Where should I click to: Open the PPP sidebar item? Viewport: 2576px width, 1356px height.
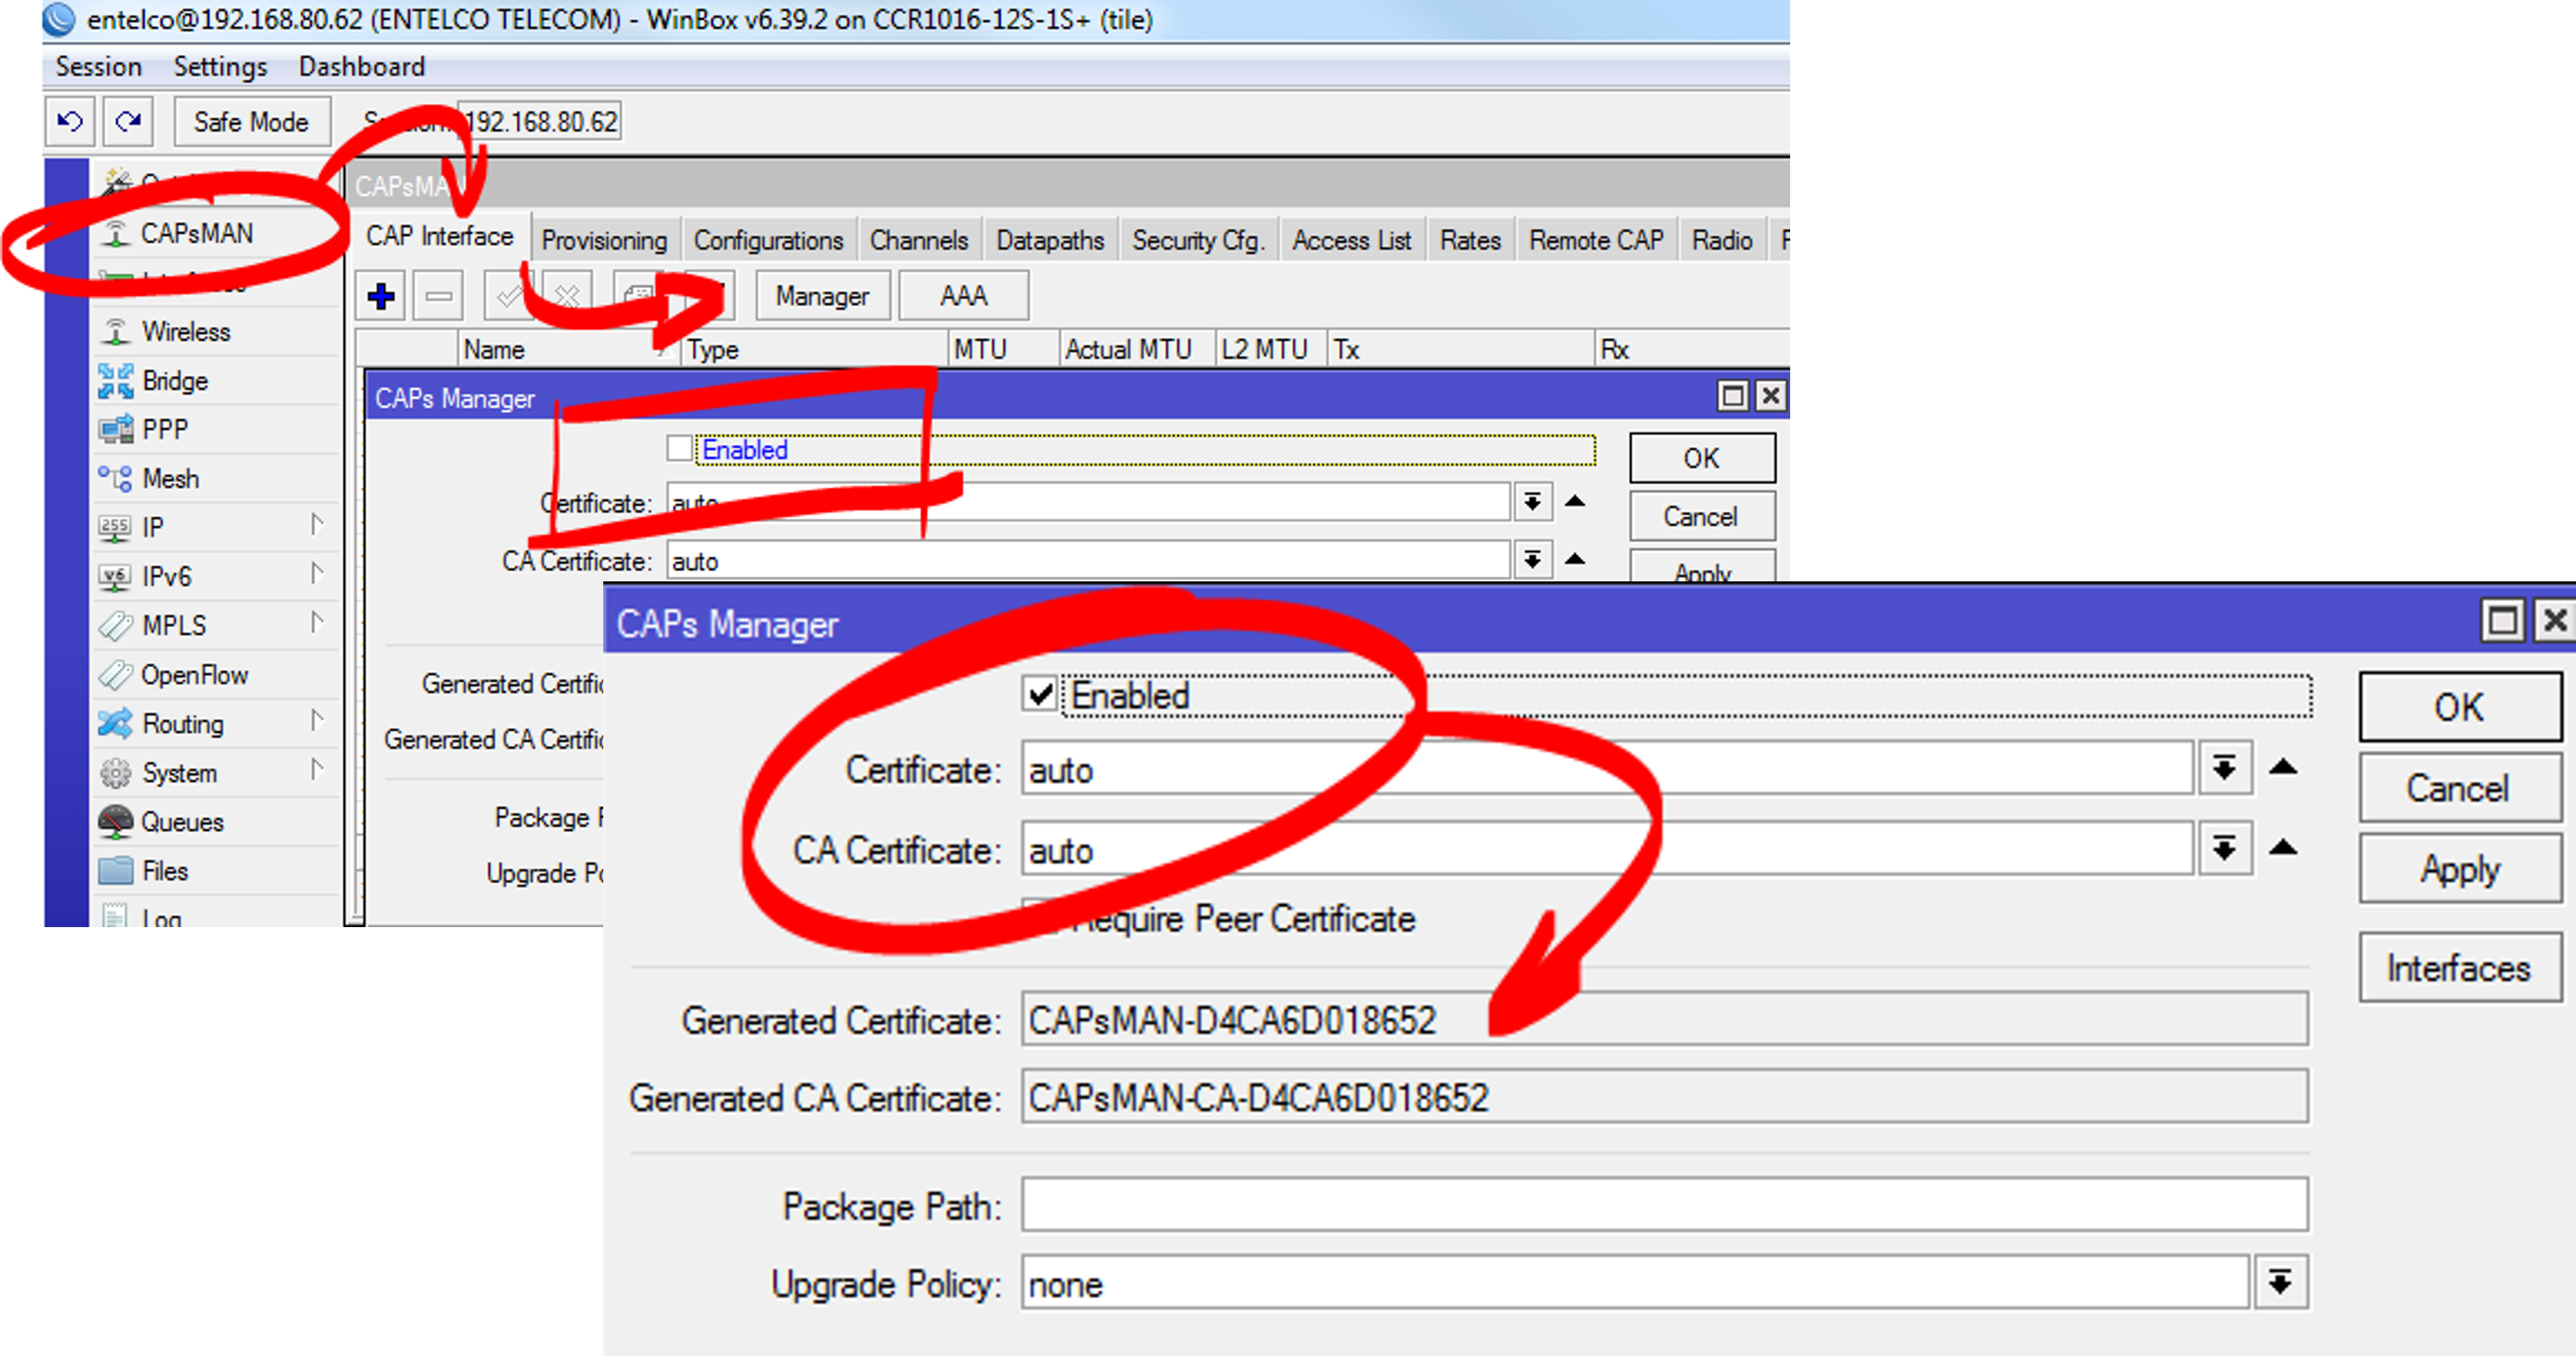point(164,430)
